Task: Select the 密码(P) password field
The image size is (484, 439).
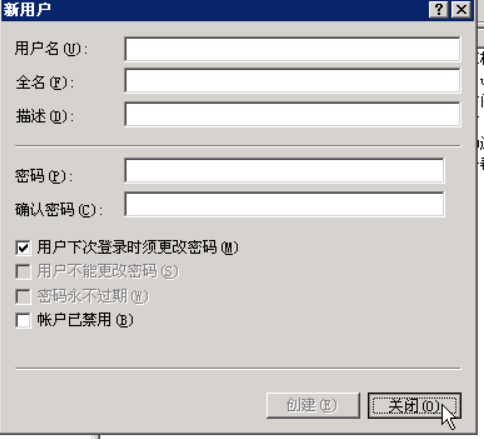Action: (x=284, y=171)
